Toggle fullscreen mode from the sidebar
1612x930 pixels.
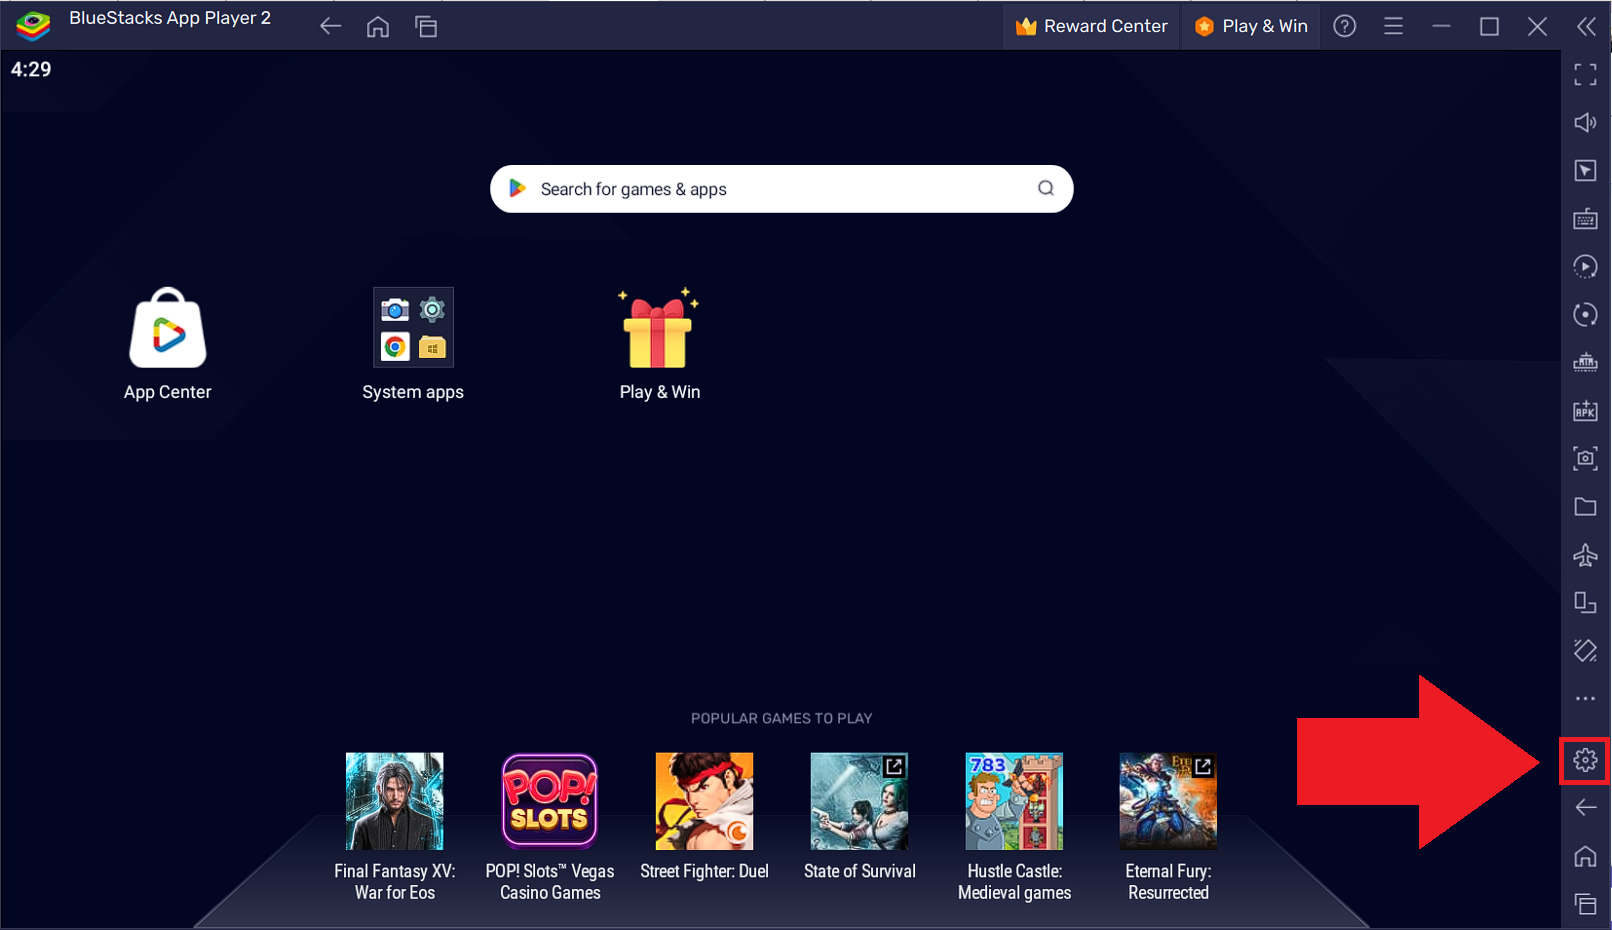(x=1585, y=74)
